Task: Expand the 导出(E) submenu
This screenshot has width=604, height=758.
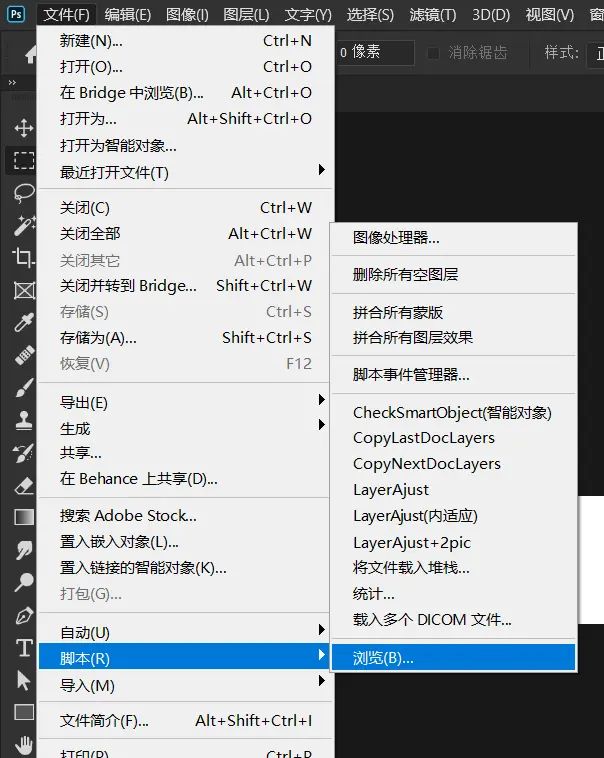Action: pyautogui.click(x=186, y=402)
